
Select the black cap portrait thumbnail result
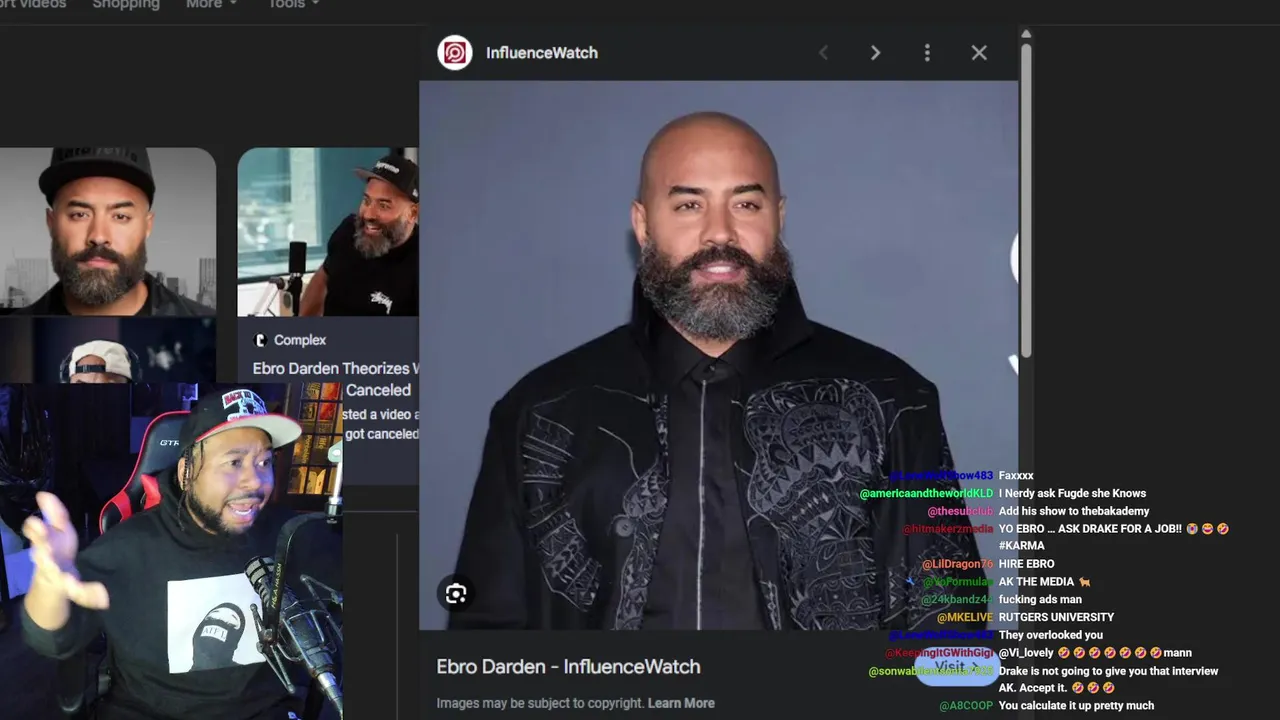point(108,232)
